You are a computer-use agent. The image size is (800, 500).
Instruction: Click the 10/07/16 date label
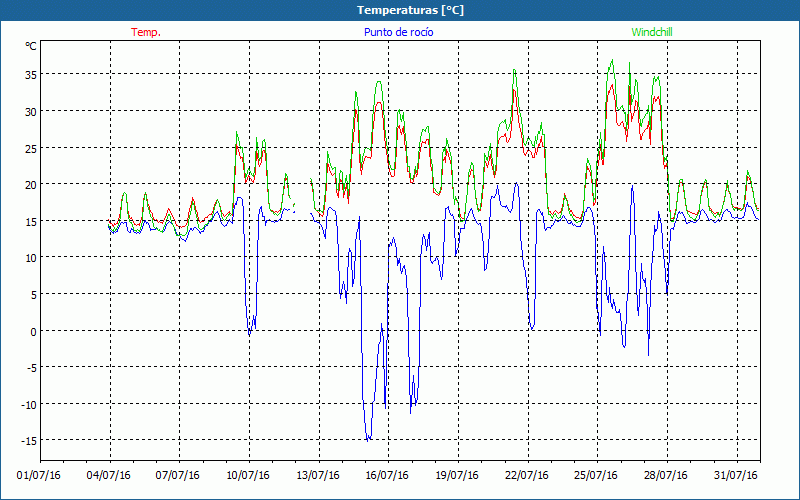pos(248,476)
